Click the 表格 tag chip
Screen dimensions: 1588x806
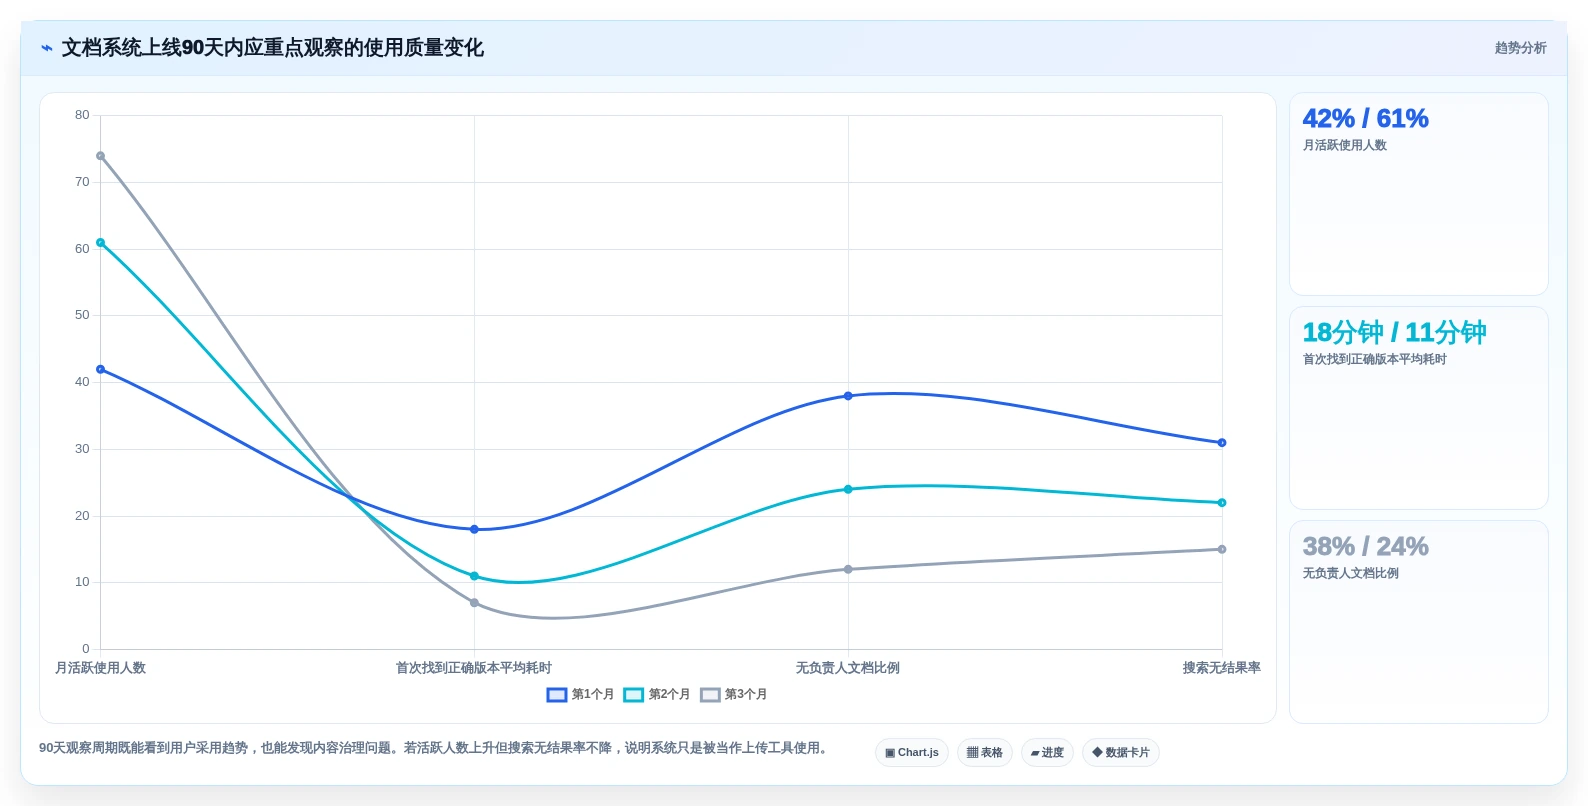pos(985,752)
